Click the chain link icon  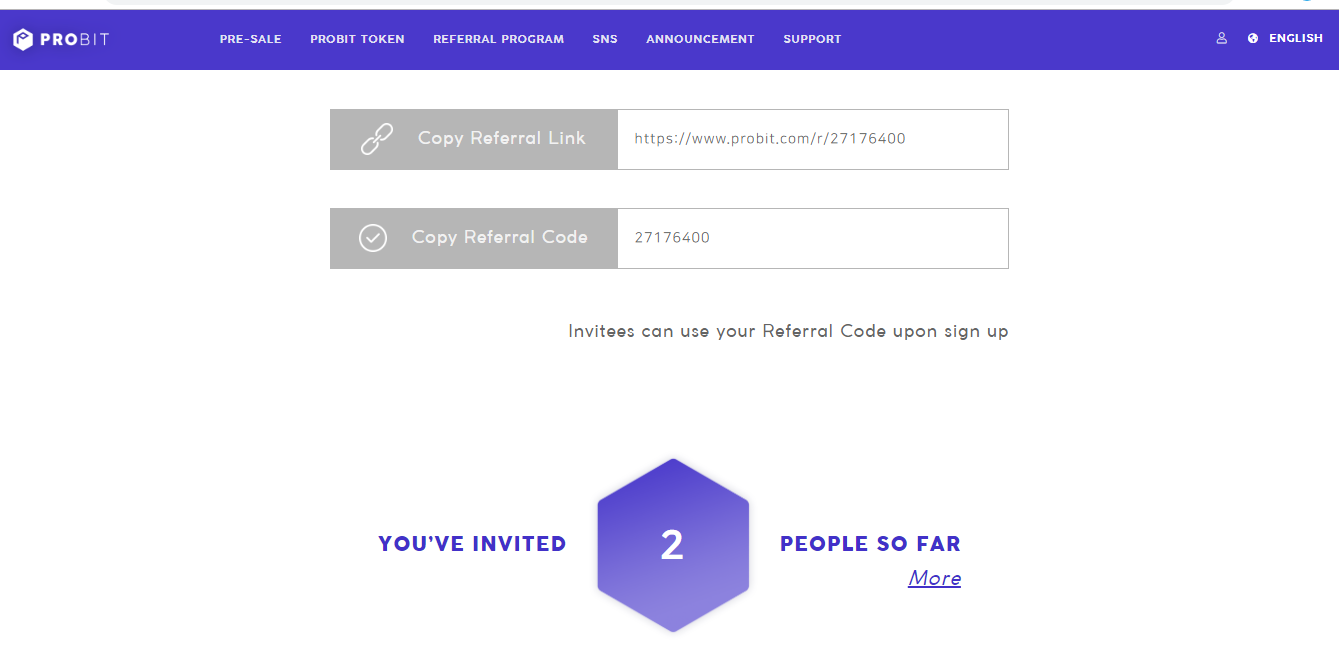click(x=377, y=139)
